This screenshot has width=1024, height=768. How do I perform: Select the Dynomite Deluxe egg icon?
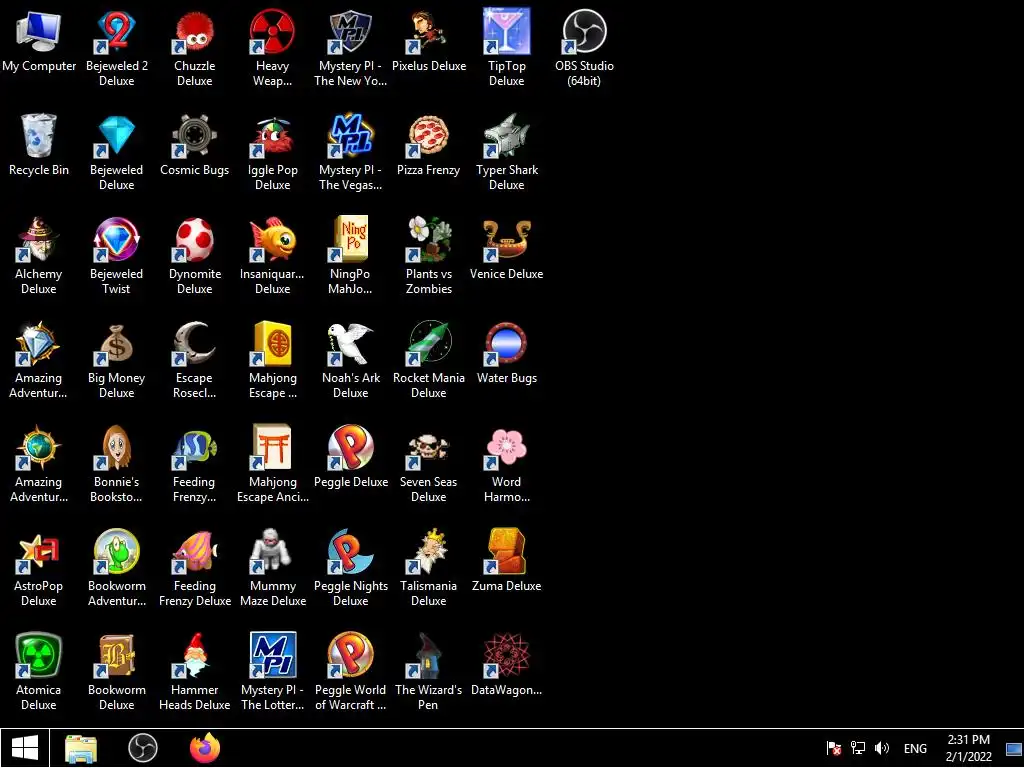tap(195, 239)
